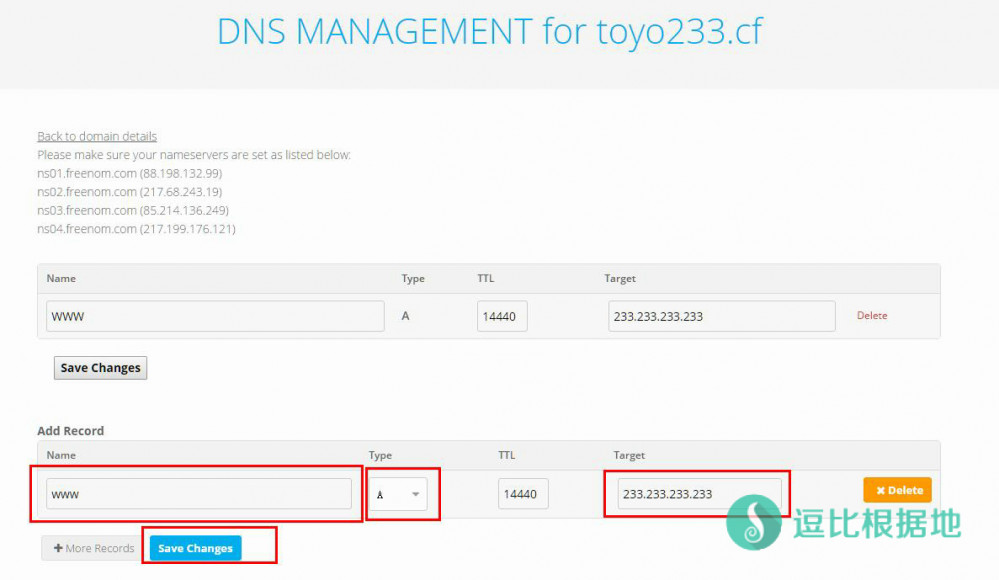Click the Add Record Name input field
The width and height of the screenshot is (999, 580).
tap(199, 494)
